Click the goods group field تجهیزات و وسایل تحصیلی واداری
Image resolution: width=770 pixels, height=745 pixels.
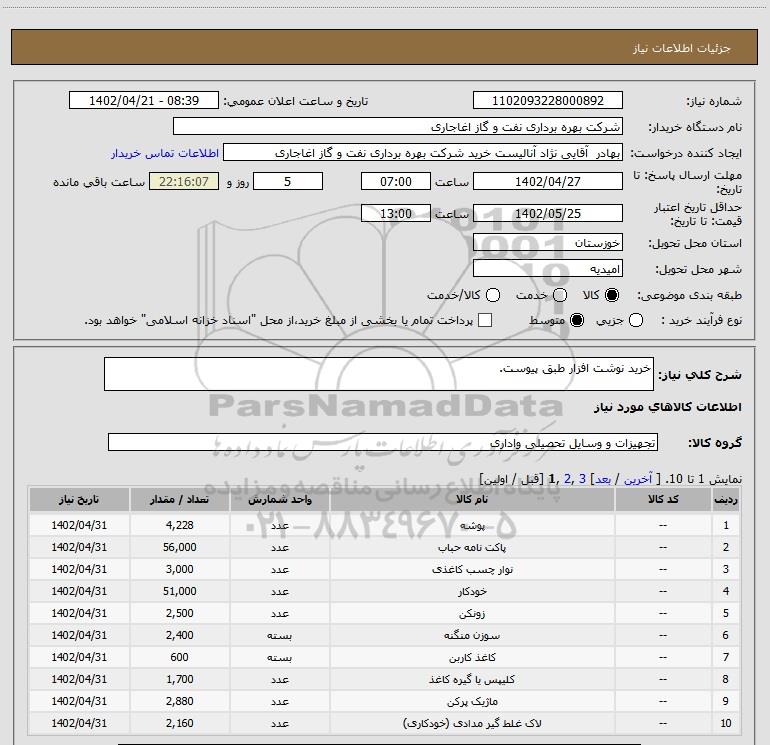pyautogui.click(x=383, y=442)
